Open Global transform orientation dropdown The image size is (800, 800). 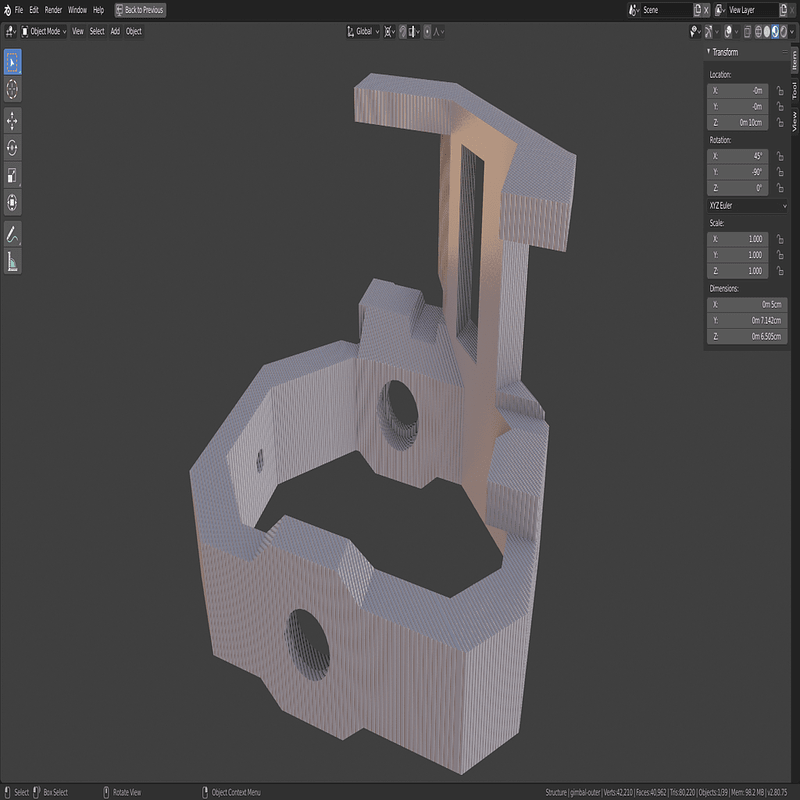[x=363, y=32]
